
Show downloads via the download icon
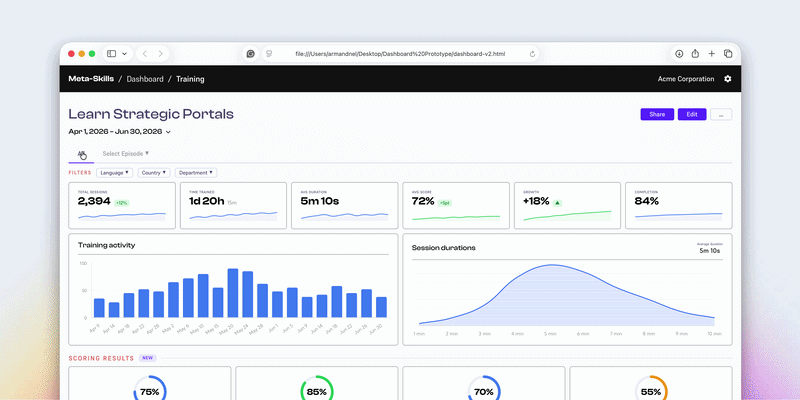click(679, 54)
